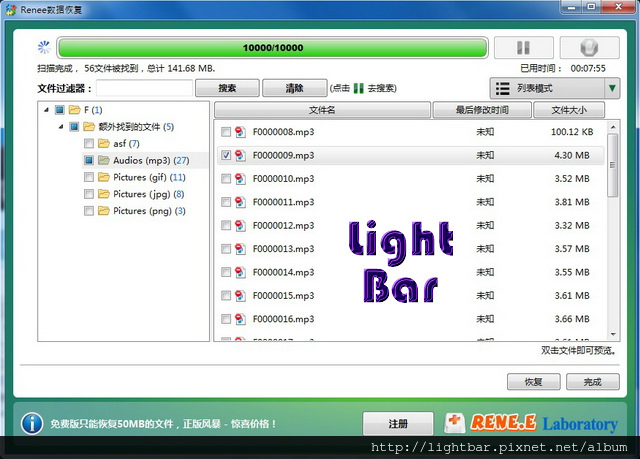Click the mp3 file icon of F0000011.mp3

[240, 202]
